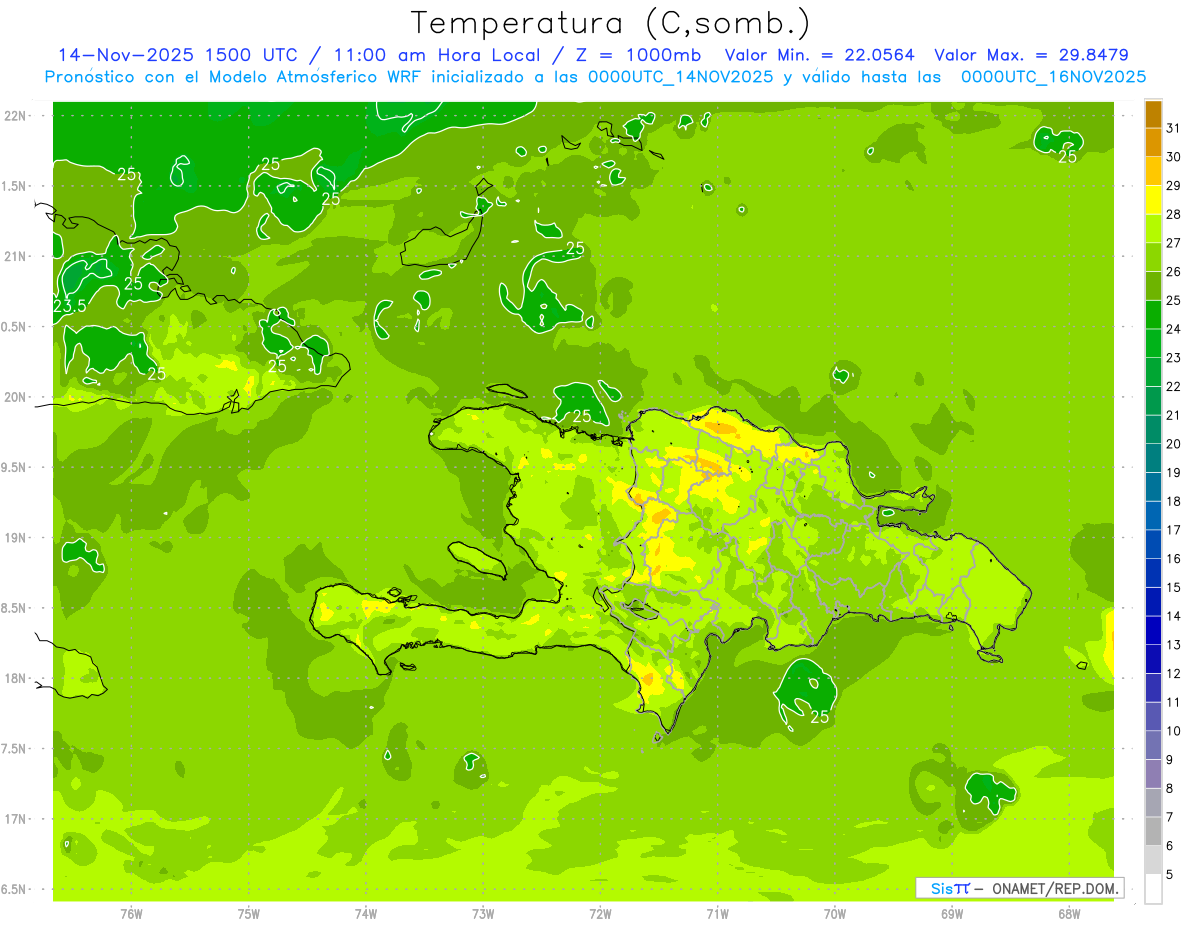The image size is (1200, 927).
Task: Click the 75W longitude axis label
Action: pyautogui.click(x=248, y=914)
